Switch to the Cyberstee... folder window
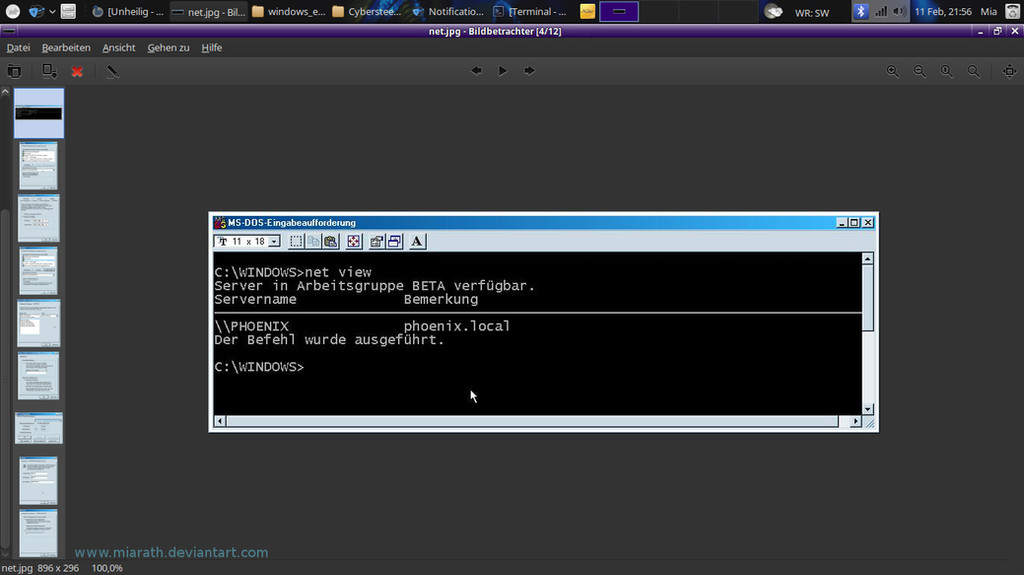 369,11
